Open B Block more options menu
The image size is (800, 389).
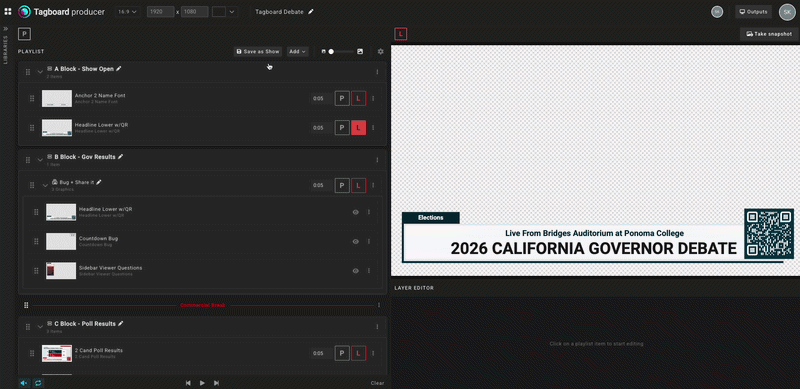click(x=378, y=160)
